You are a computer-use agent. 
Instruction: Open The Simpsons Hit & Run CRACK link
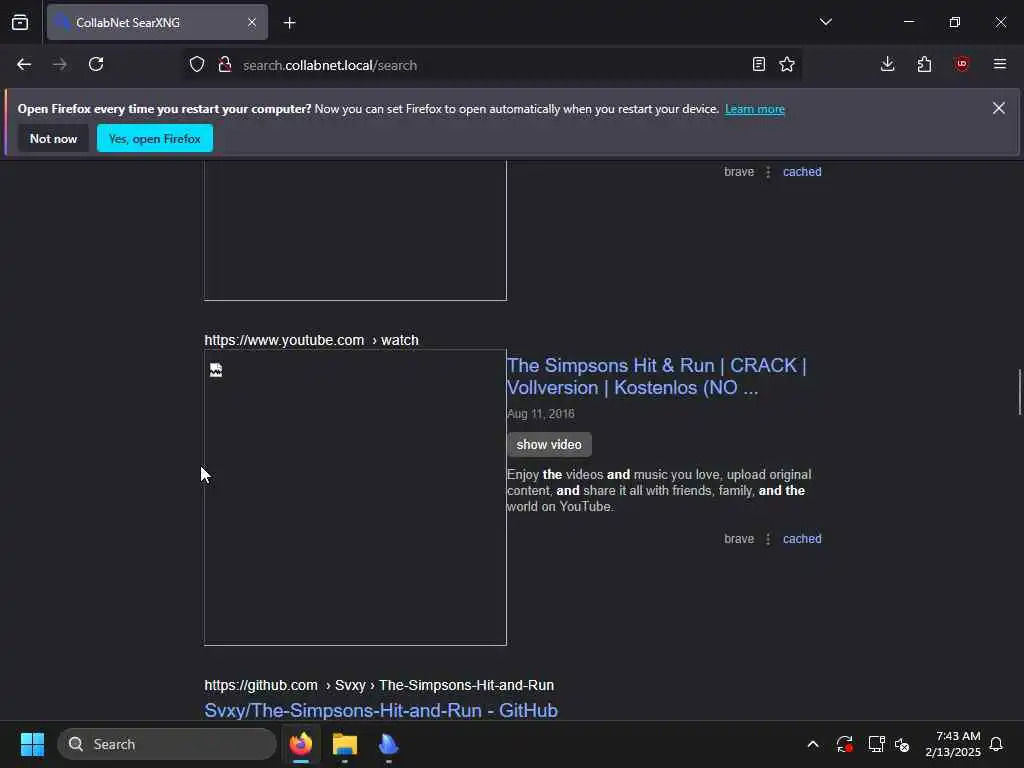point(656,376)
